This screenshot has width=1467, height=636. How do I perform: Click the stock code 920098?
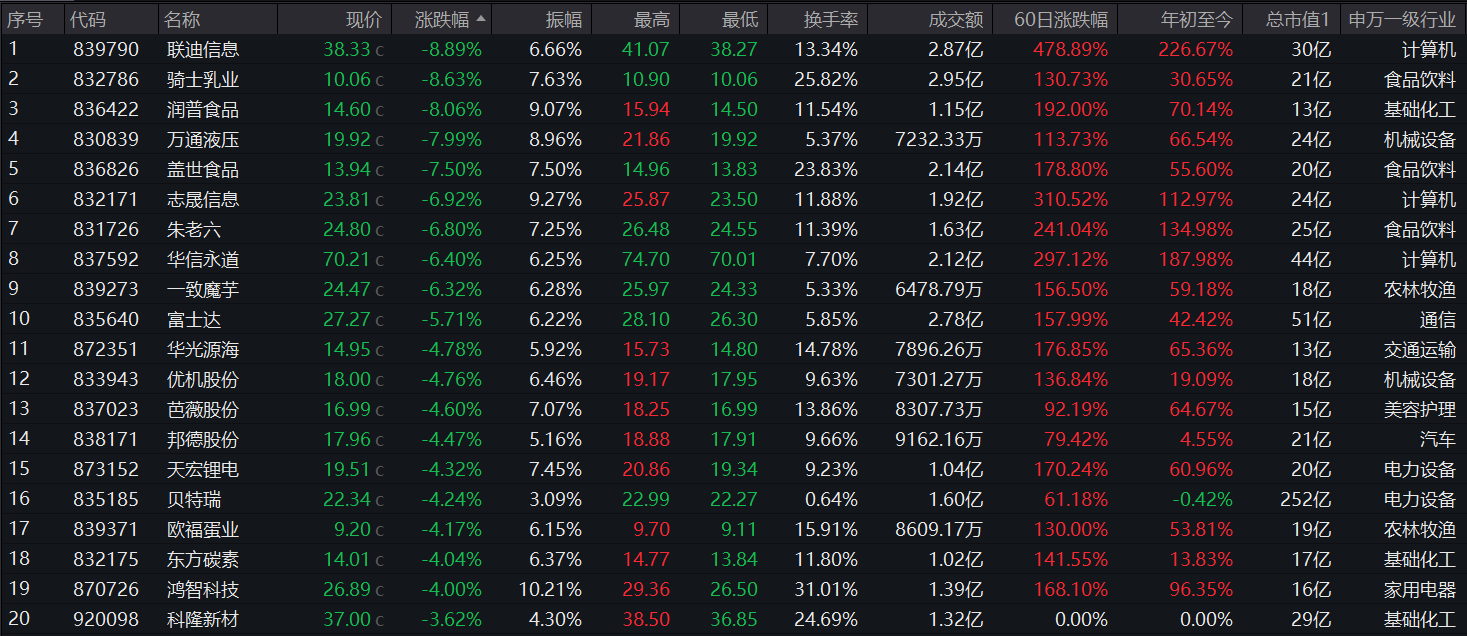(106, 619)
